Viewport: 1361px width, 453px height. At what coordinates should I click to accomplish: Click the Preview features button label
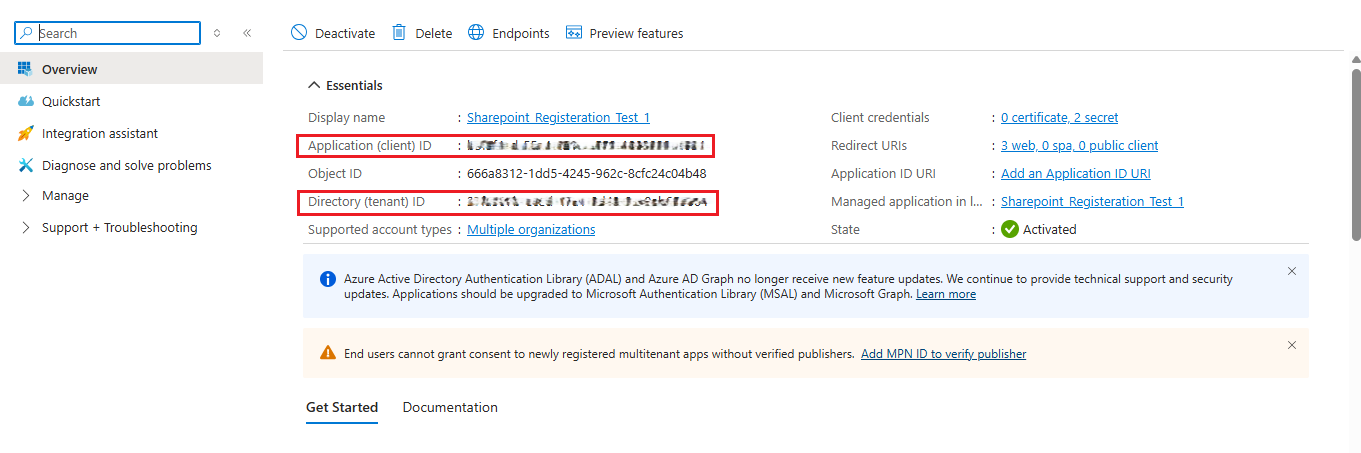pyautogui.click(x=637, y=33)
